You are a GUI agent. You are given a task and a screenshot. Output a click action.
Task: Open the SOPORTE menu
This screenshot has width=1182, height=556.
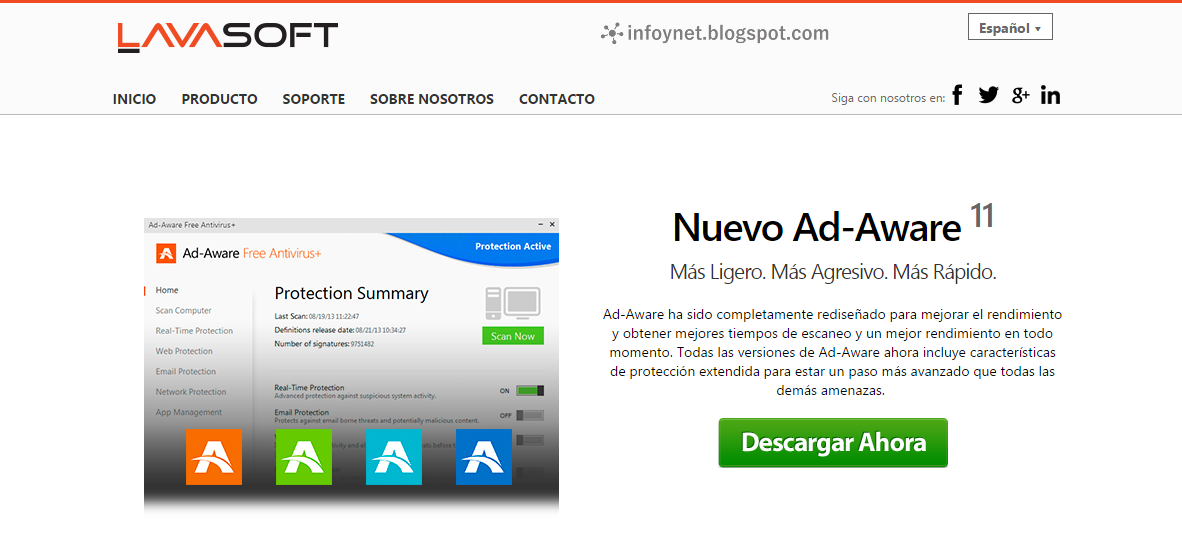tap(314, 99)
